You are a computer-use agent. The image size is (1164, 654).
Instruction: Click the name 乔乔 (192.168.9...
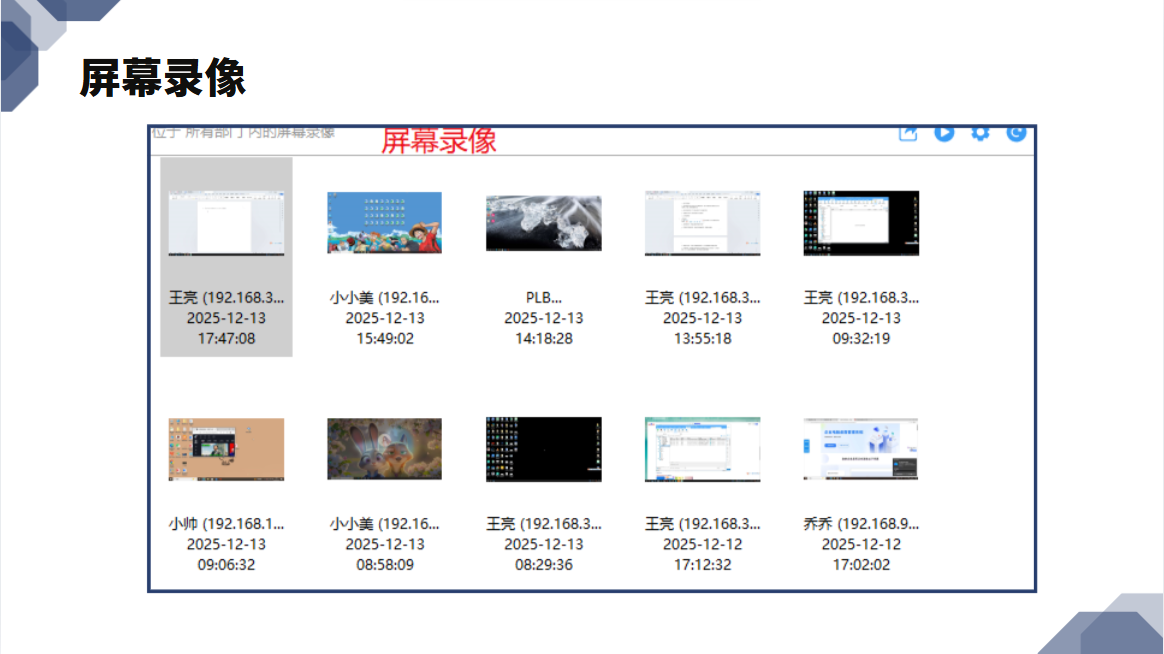pos(861,524)
